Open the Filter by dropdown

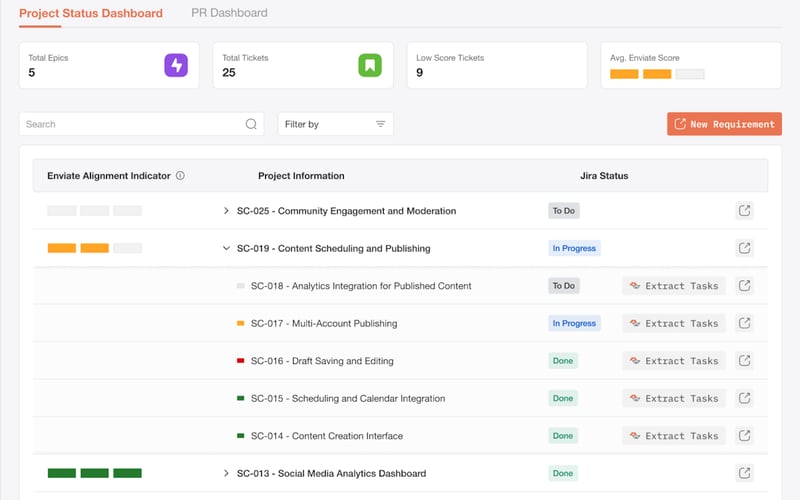coord(336,124)
